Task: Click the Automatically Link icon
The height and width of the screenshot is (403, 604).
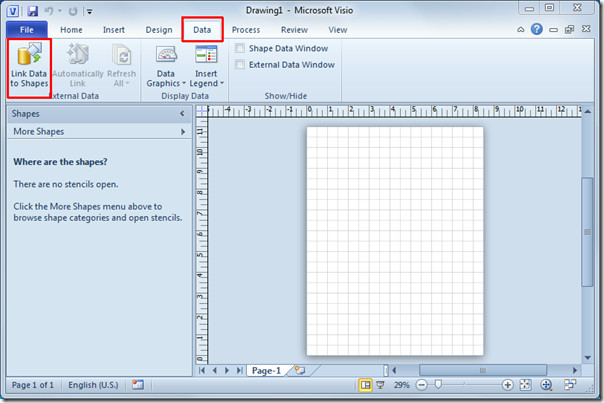Action: point(77,54)
